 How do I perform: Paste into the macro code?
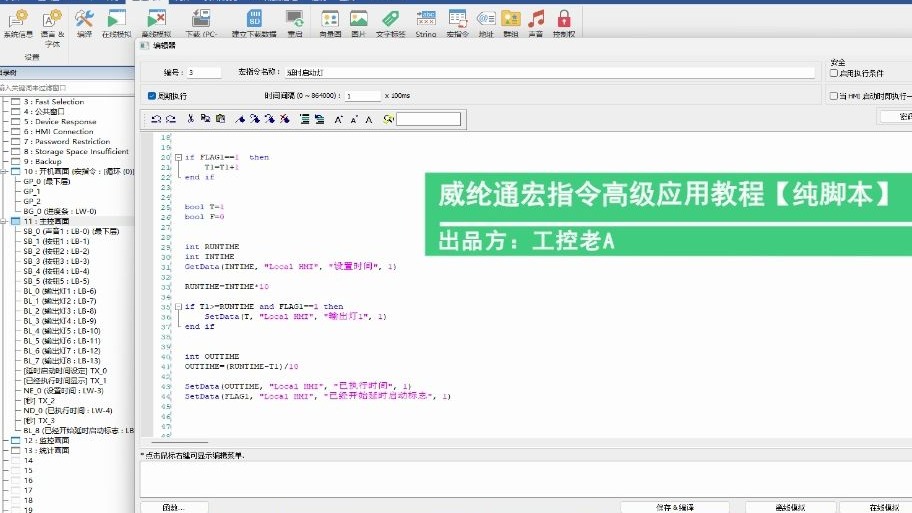point(220,119)
